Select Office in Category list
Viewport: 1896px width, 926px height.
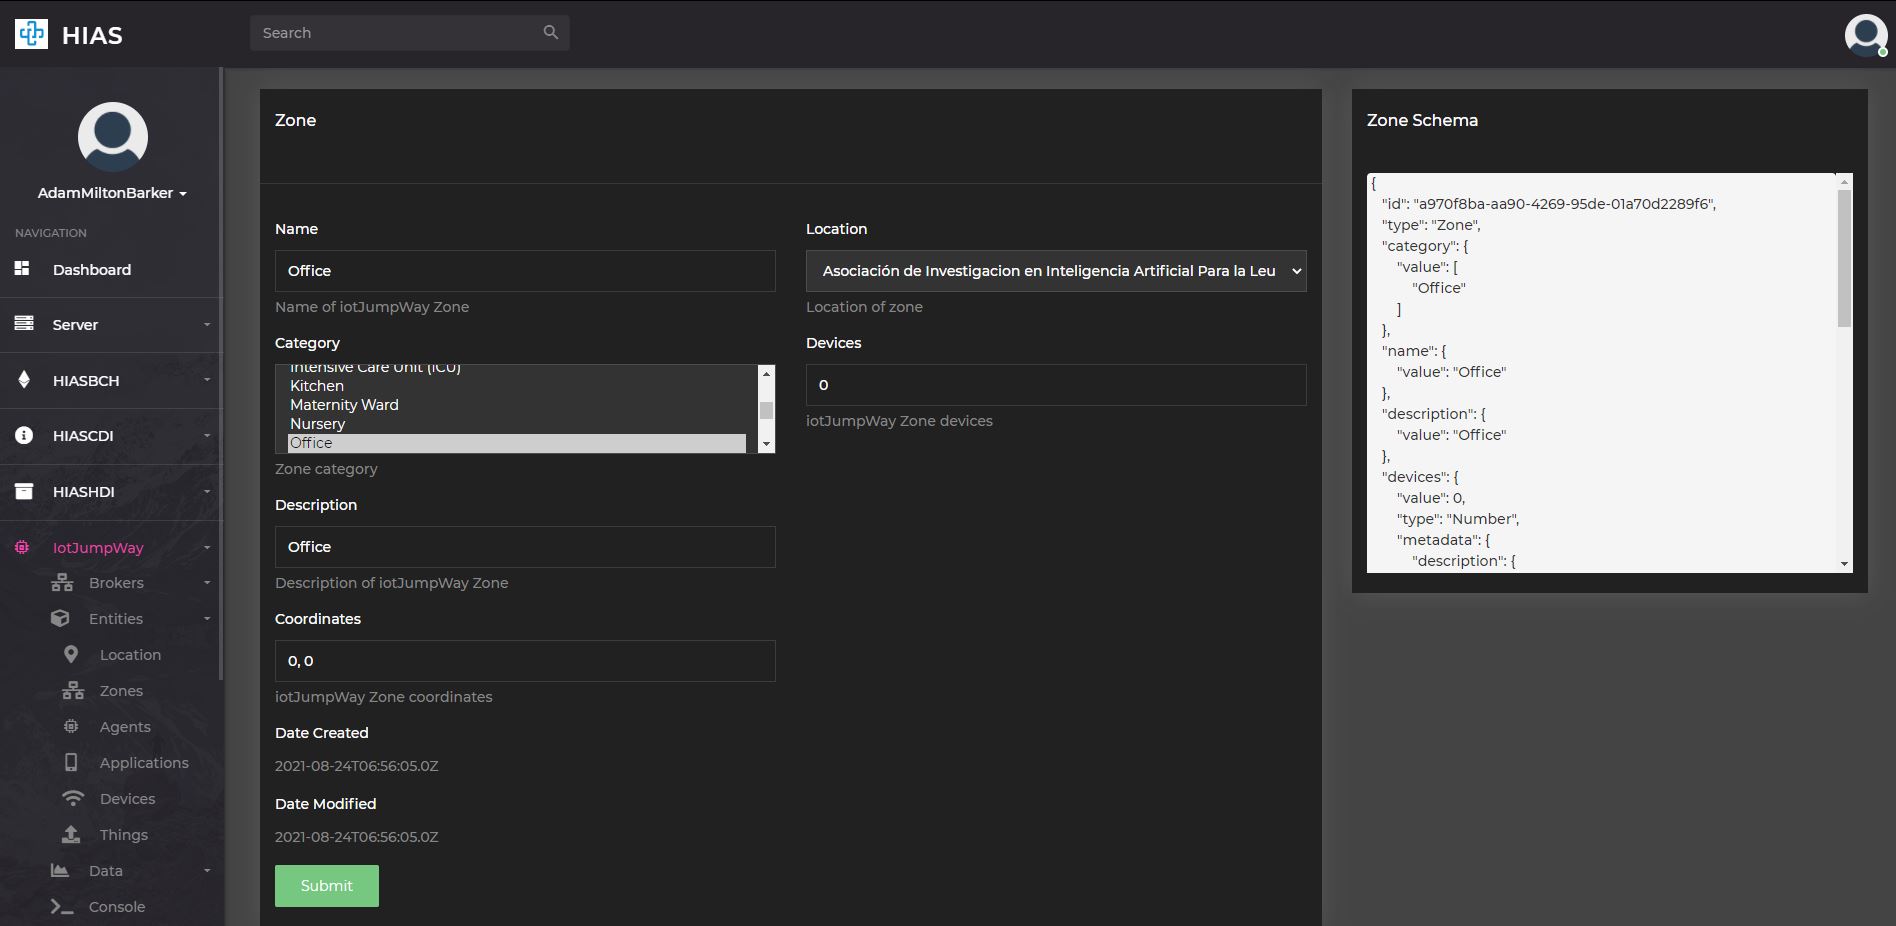(x=517, y=443)
